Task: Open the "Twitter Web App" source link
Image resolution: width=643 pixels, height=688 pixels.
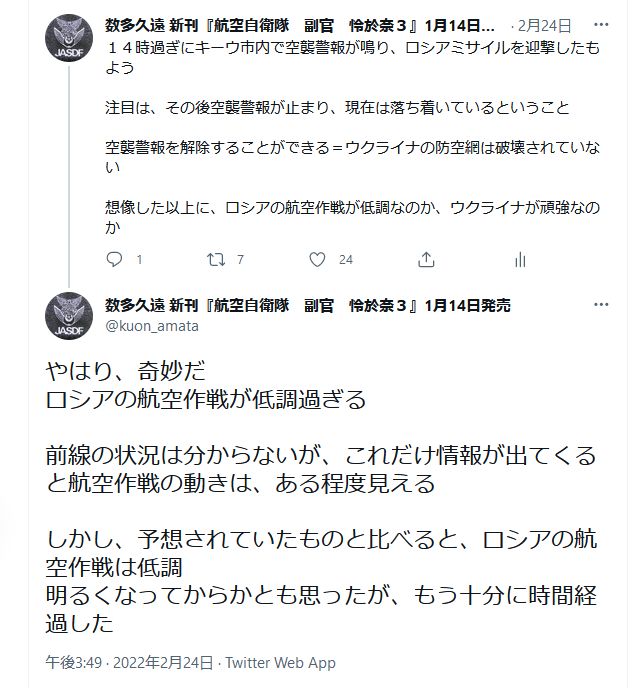Action: (281, 662)
